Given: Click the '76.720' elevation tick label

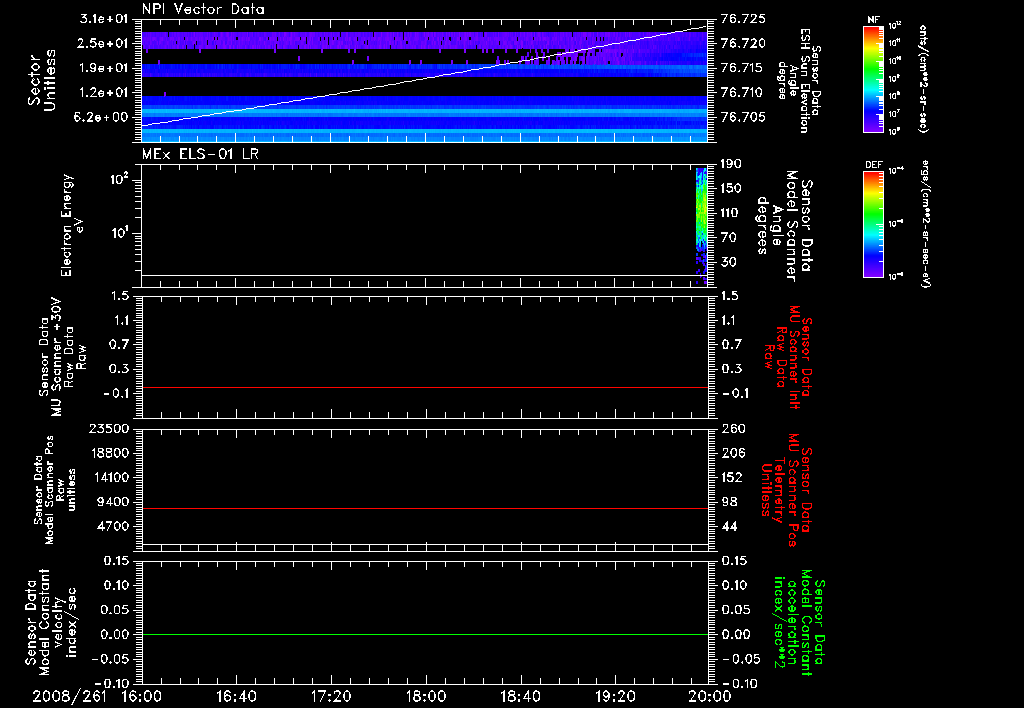Looking at the screenshot, I should pos(742,43).
